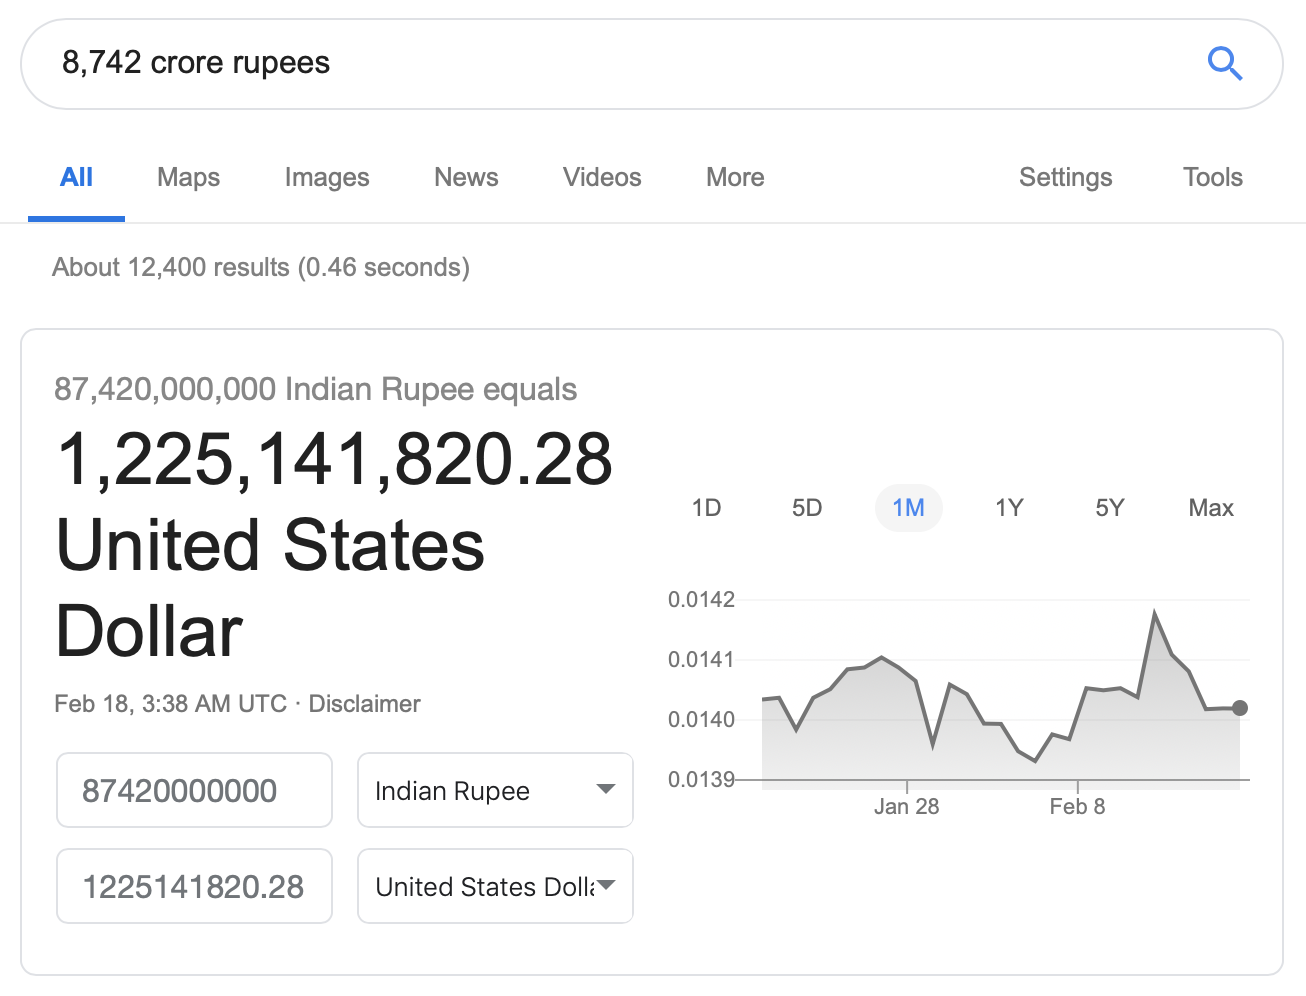Image resolution: width=1306 pixels, height=996 pixels.
Task: Switch chart to 5D range
Action: (806, 508)
